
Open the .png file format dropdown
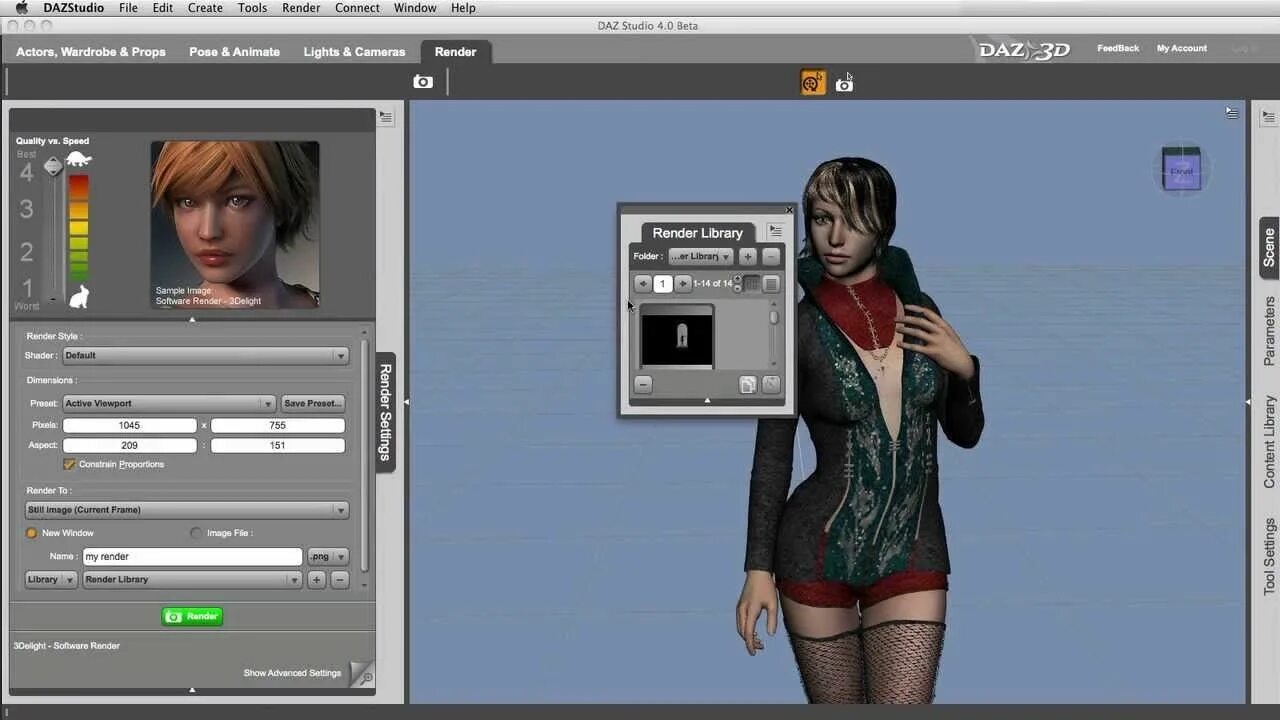[327, 557]
